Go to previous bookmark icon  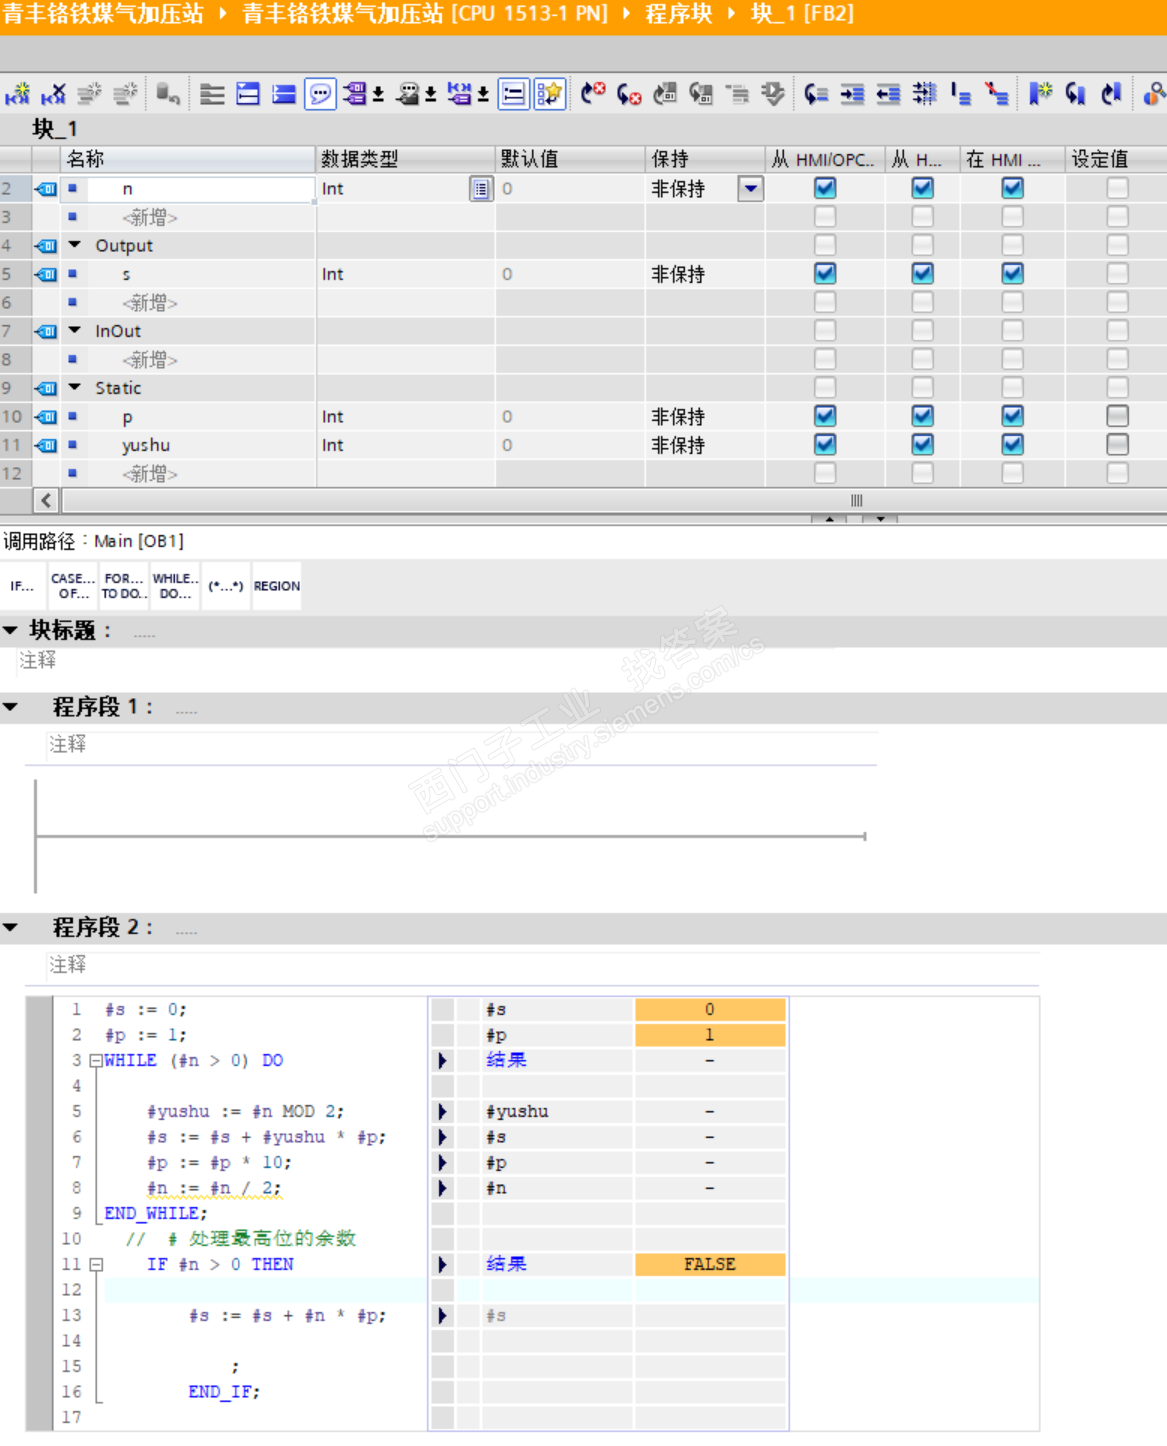tap(1112, 94)
